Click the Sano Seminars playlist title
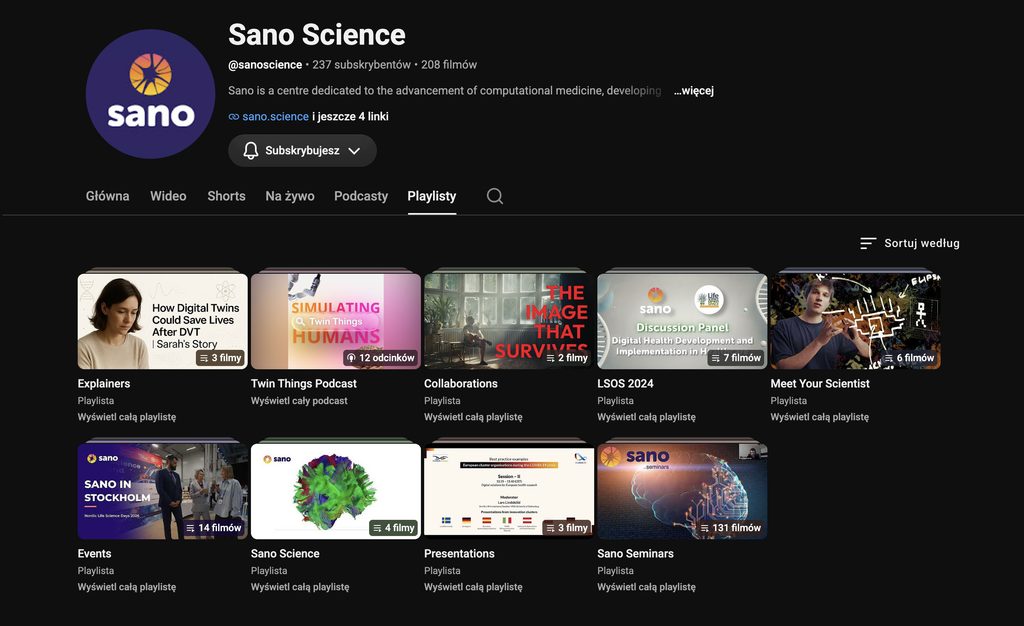This screenshot has height=626, width=1024. pyautogui.click(x=635, y=554)
